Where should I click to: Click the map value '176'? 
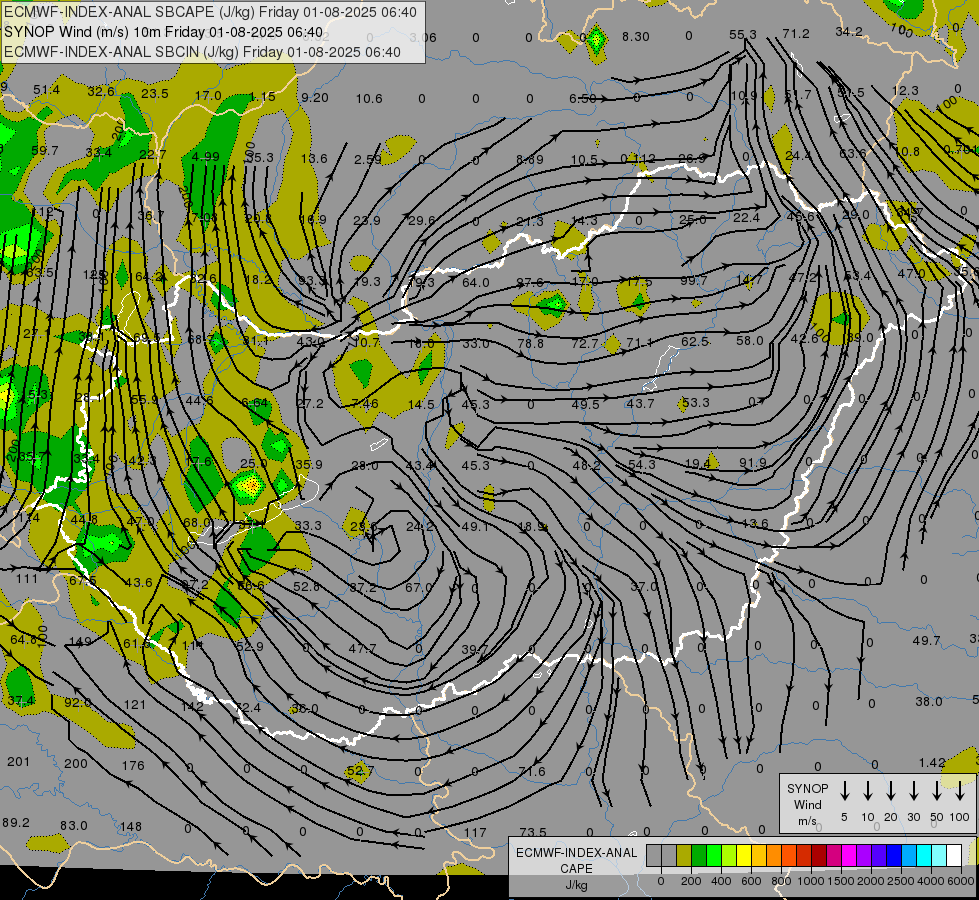tap(133, 765)
